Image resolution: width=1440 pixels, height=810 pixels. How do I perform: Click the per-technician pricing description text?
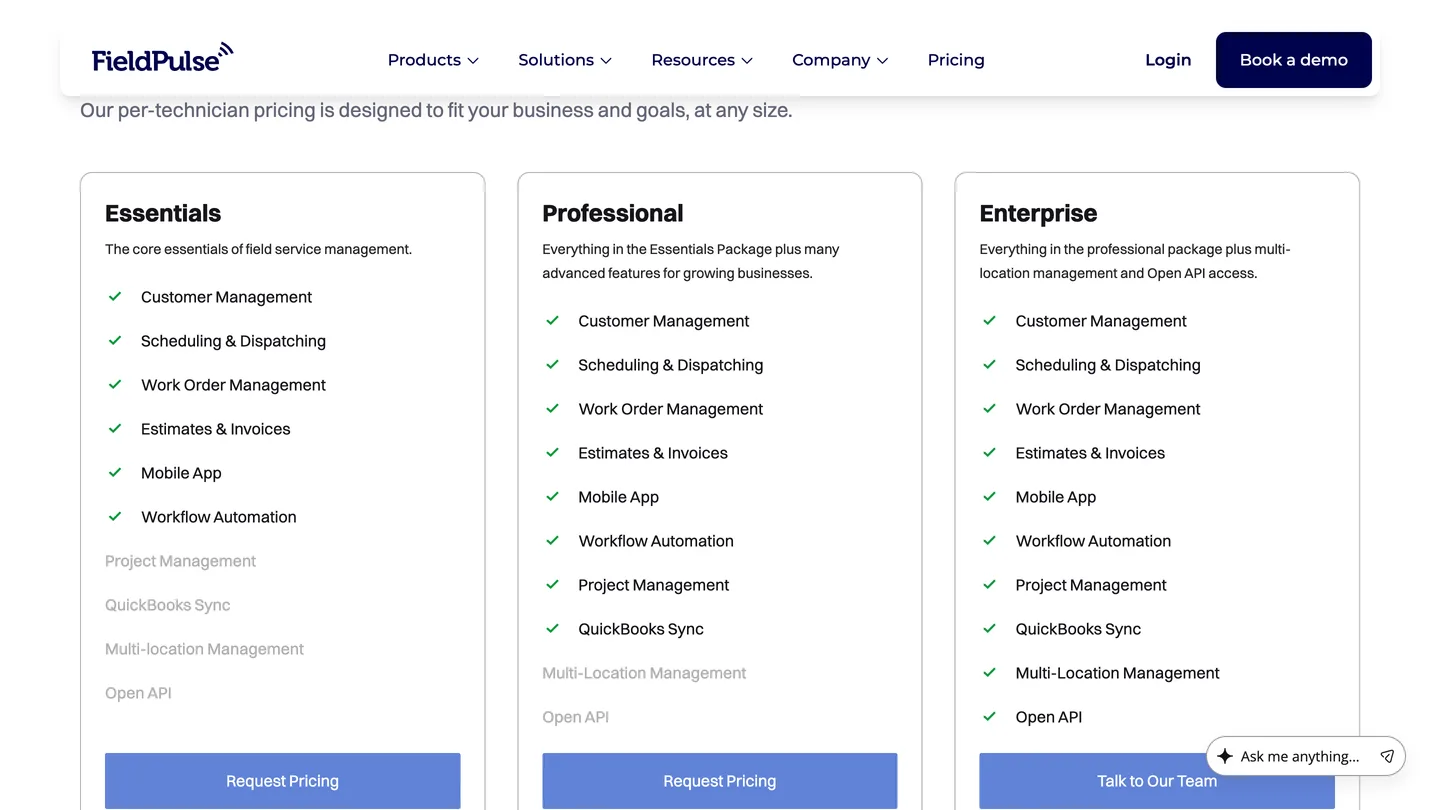click(436, 110)
